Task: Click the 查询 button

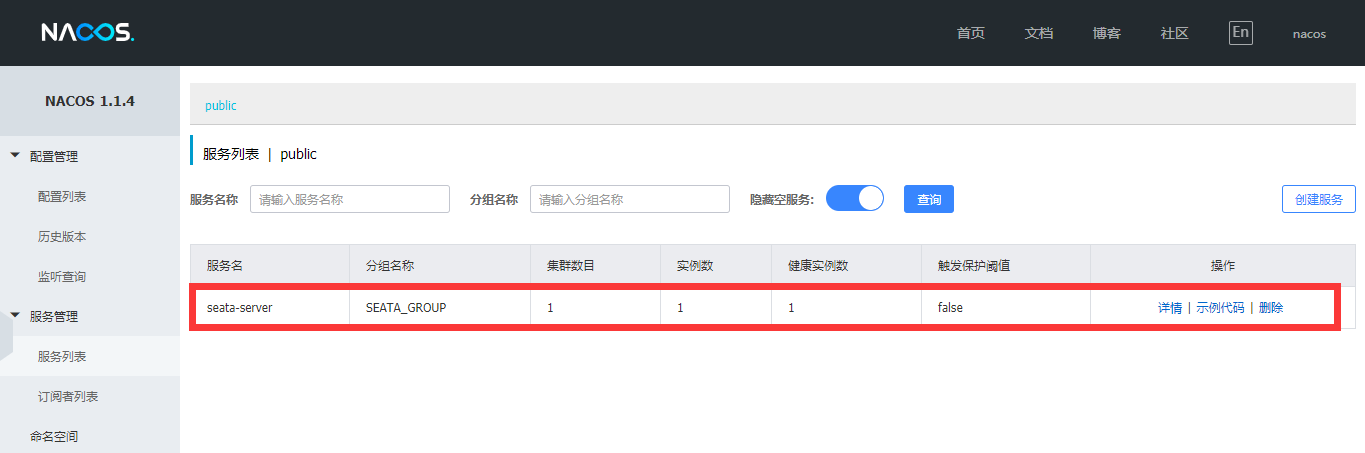Action: (x=928, y=199)
